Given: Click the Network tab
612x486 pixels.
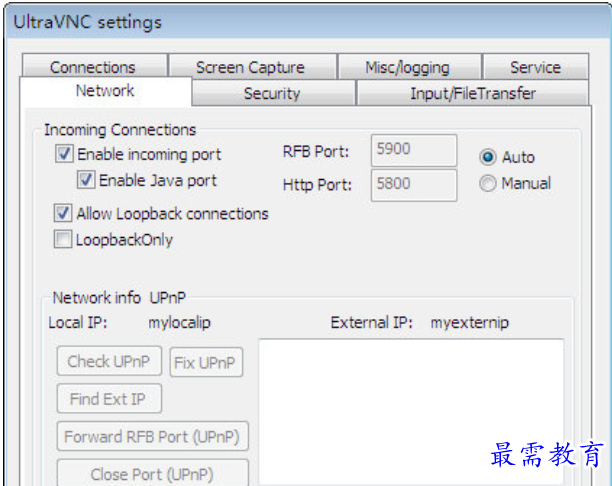Looking at the screenshot, I should (x=105, y=91).
